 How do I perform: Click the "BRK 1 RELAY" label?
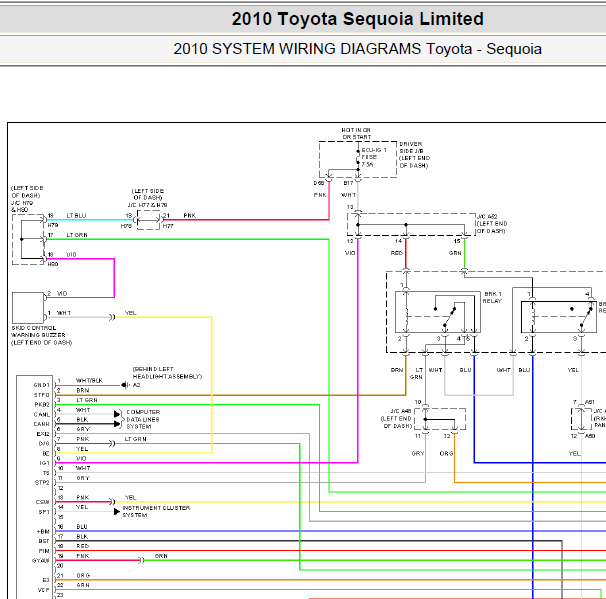coord(492,297)
